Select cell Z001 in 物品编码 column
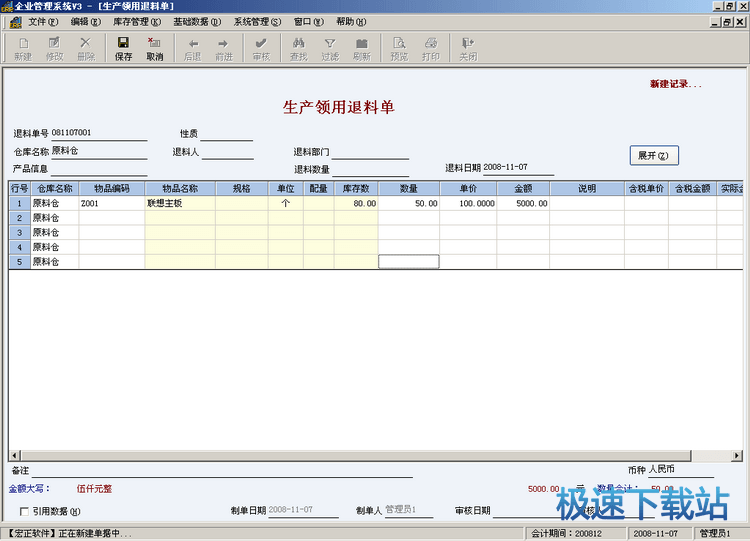Image resolution: width=750 pixels, height=541 pixels. tap(112, 203)
